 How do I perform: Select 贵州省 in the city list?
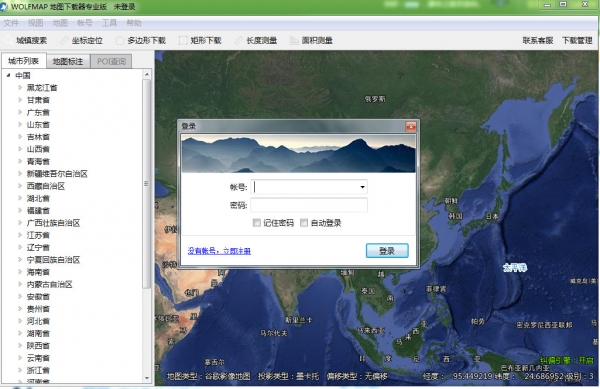(x=38, y=309)
